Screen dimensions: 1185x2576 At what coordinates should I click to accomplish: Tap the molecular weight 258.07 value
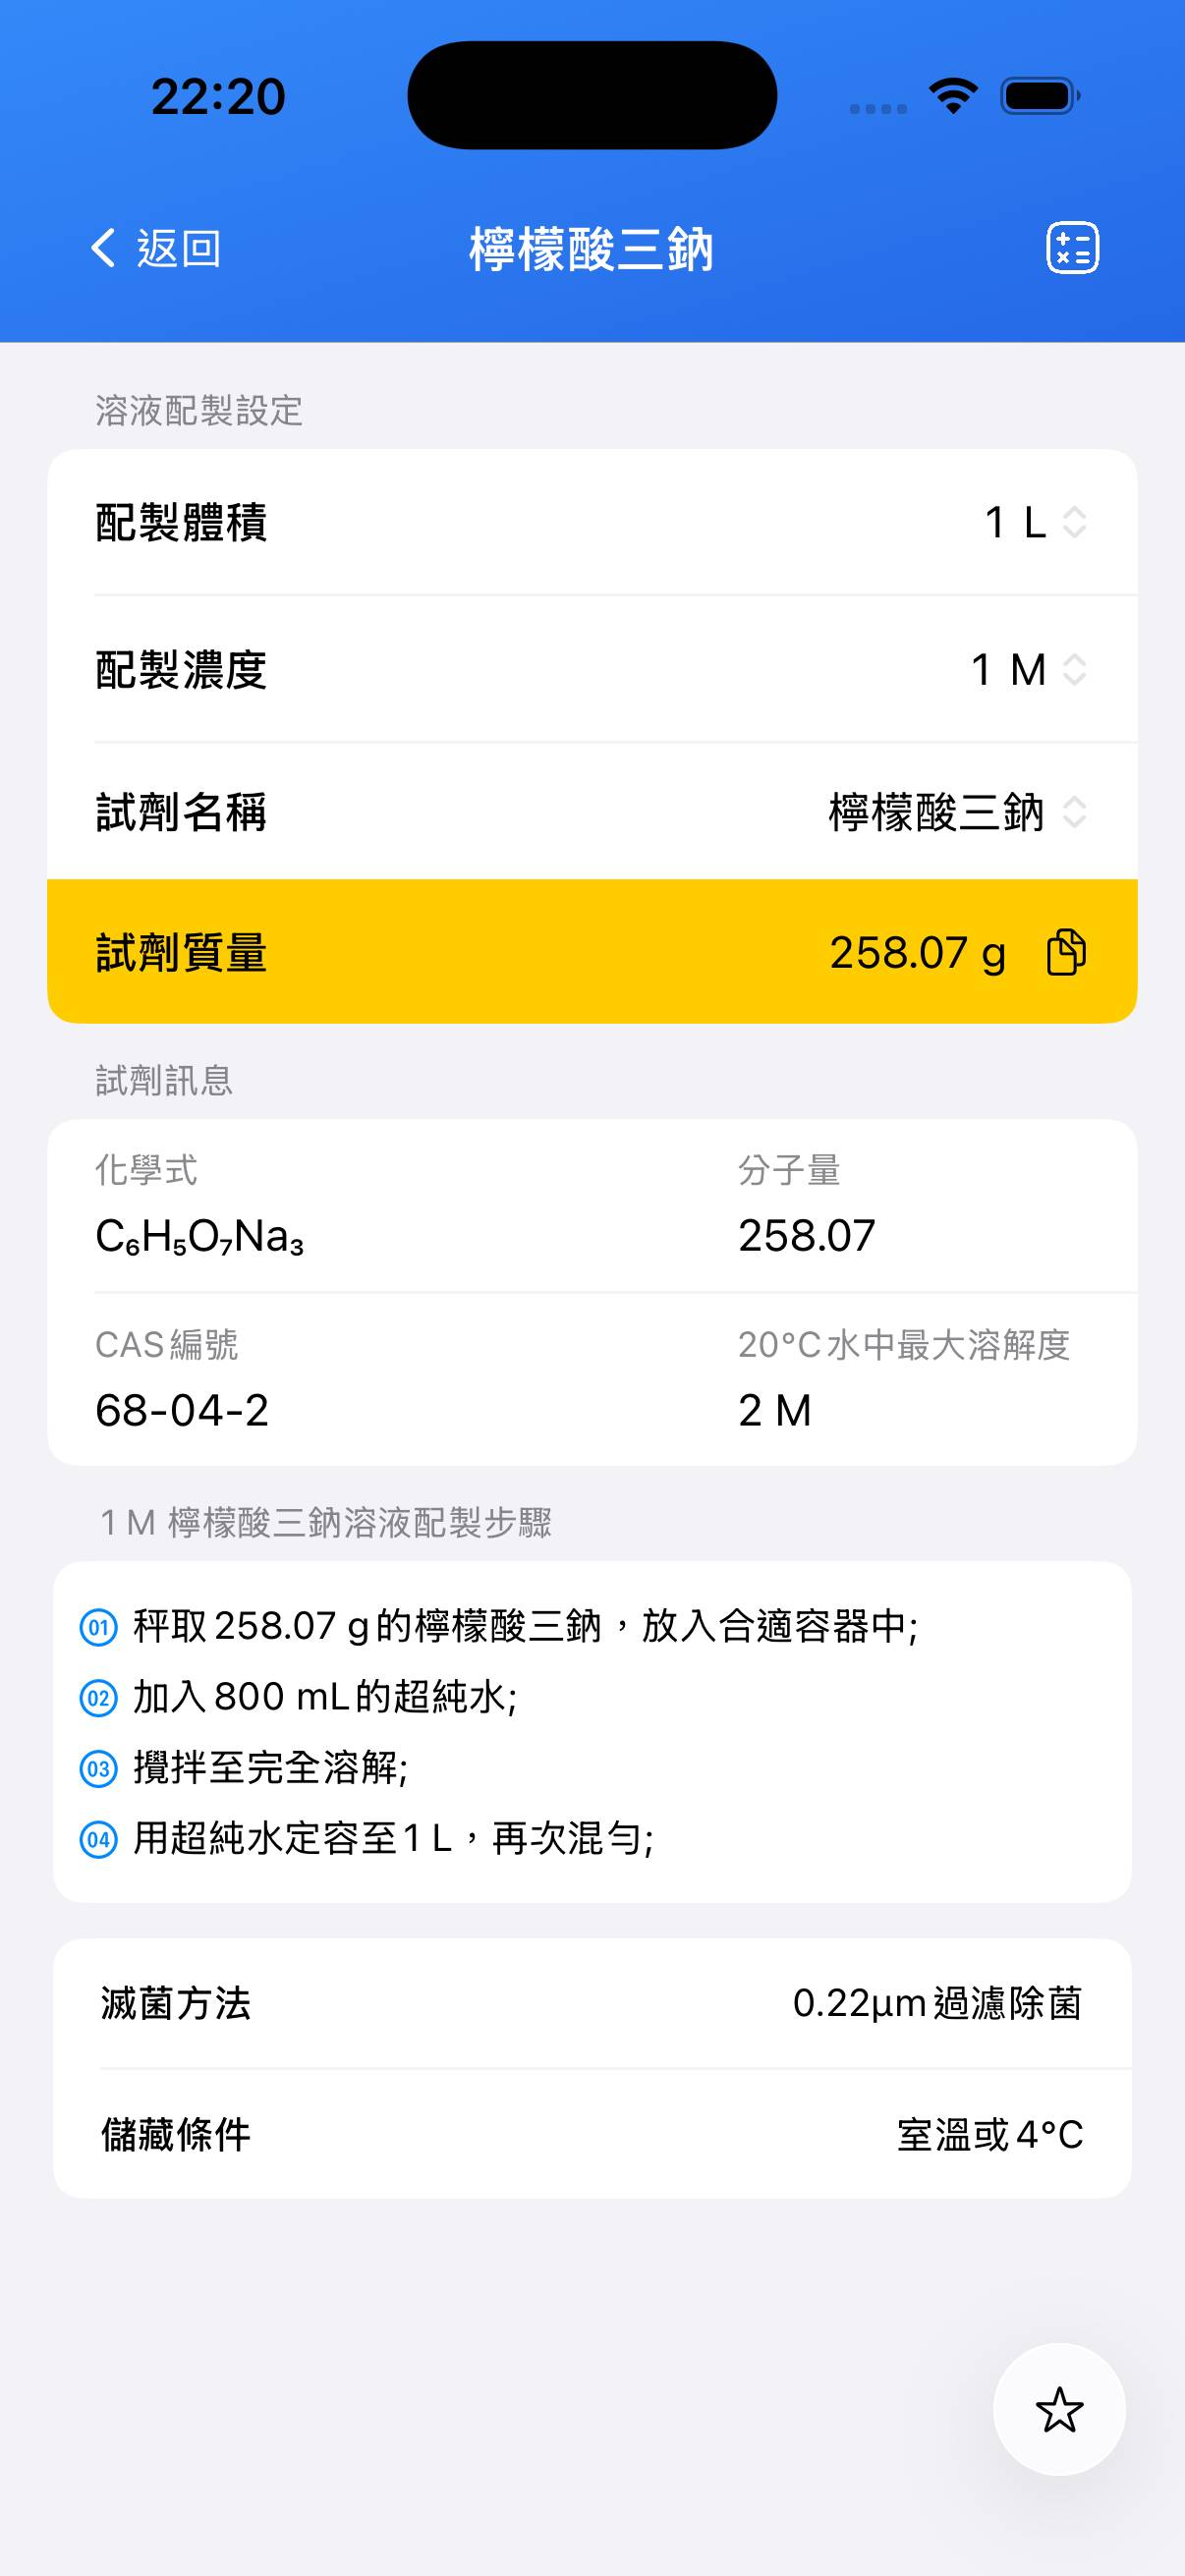coord(806,1236)
